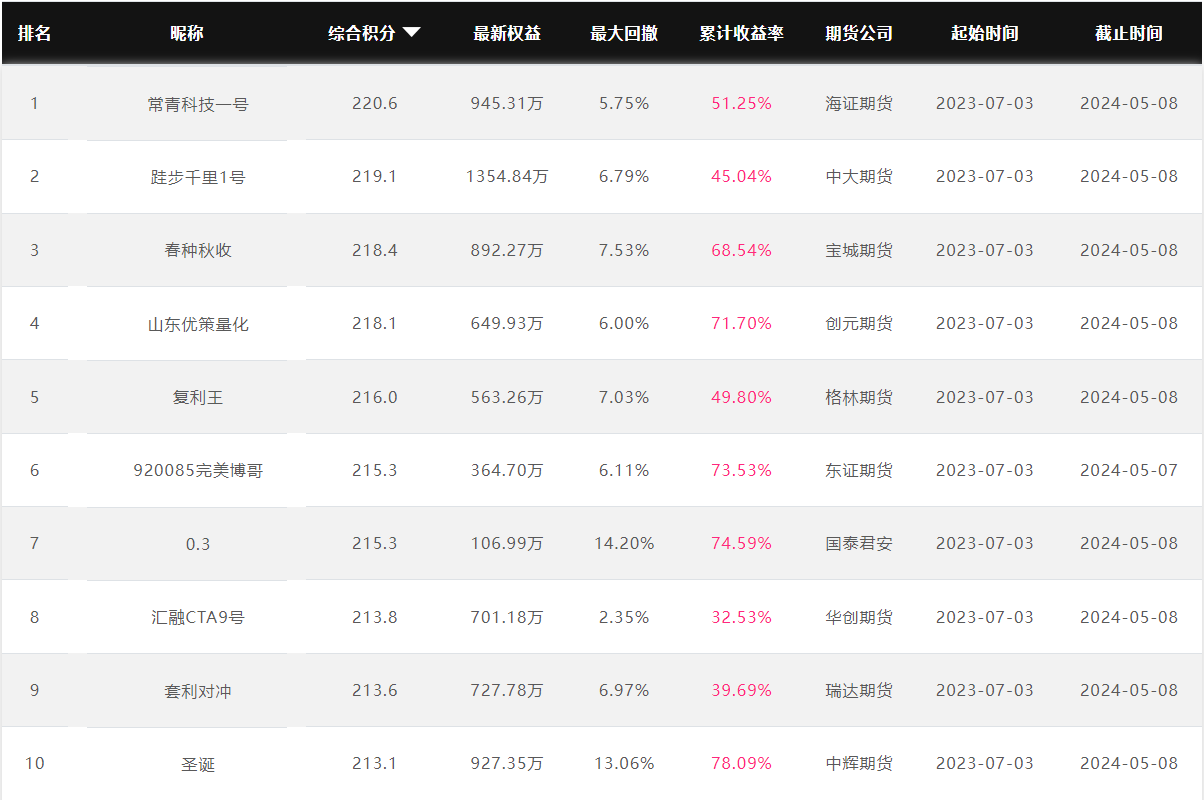Image resolution: width=1204 pixels, height=800 pixels.
Task: Click the 13.06% max drawdown
Action: [x=624, y=763]
